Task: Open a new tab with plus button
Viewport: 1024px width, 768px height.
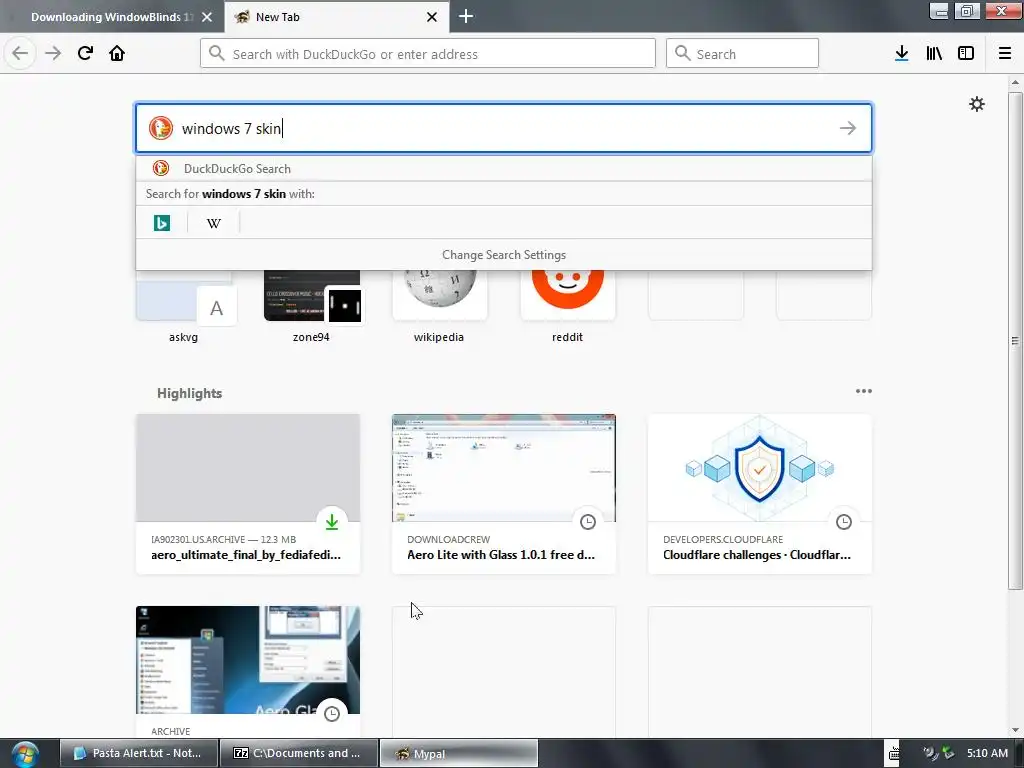Action: coord(466,16)
